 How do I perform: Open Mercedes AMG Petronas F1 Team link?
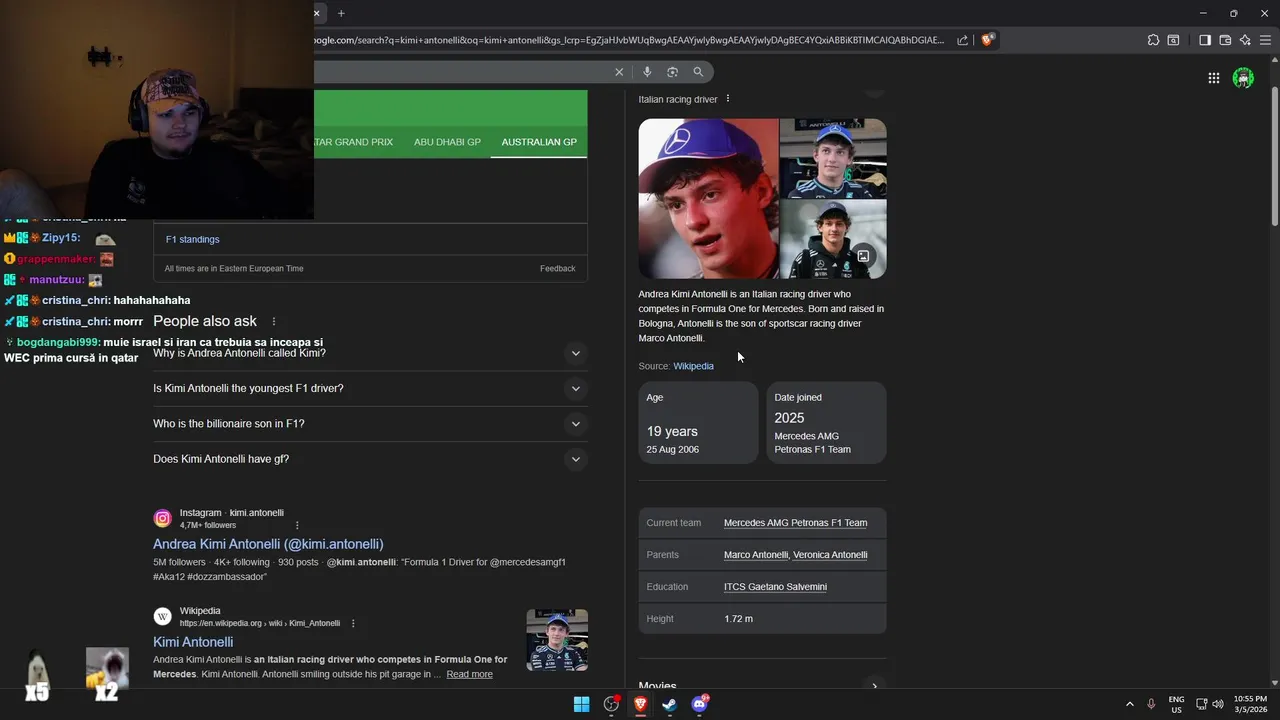795,523
